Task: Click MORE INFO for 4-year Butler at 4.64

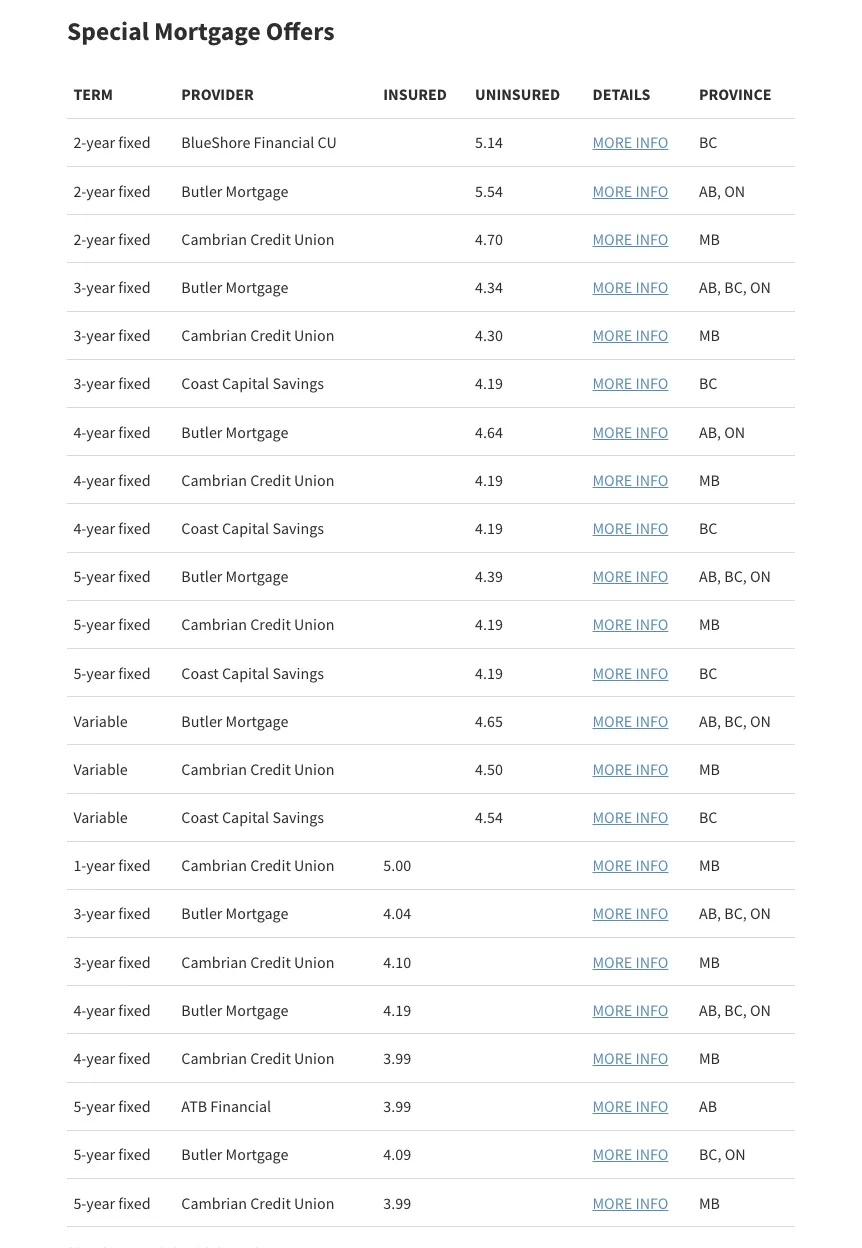Action: tap(630, 432)
